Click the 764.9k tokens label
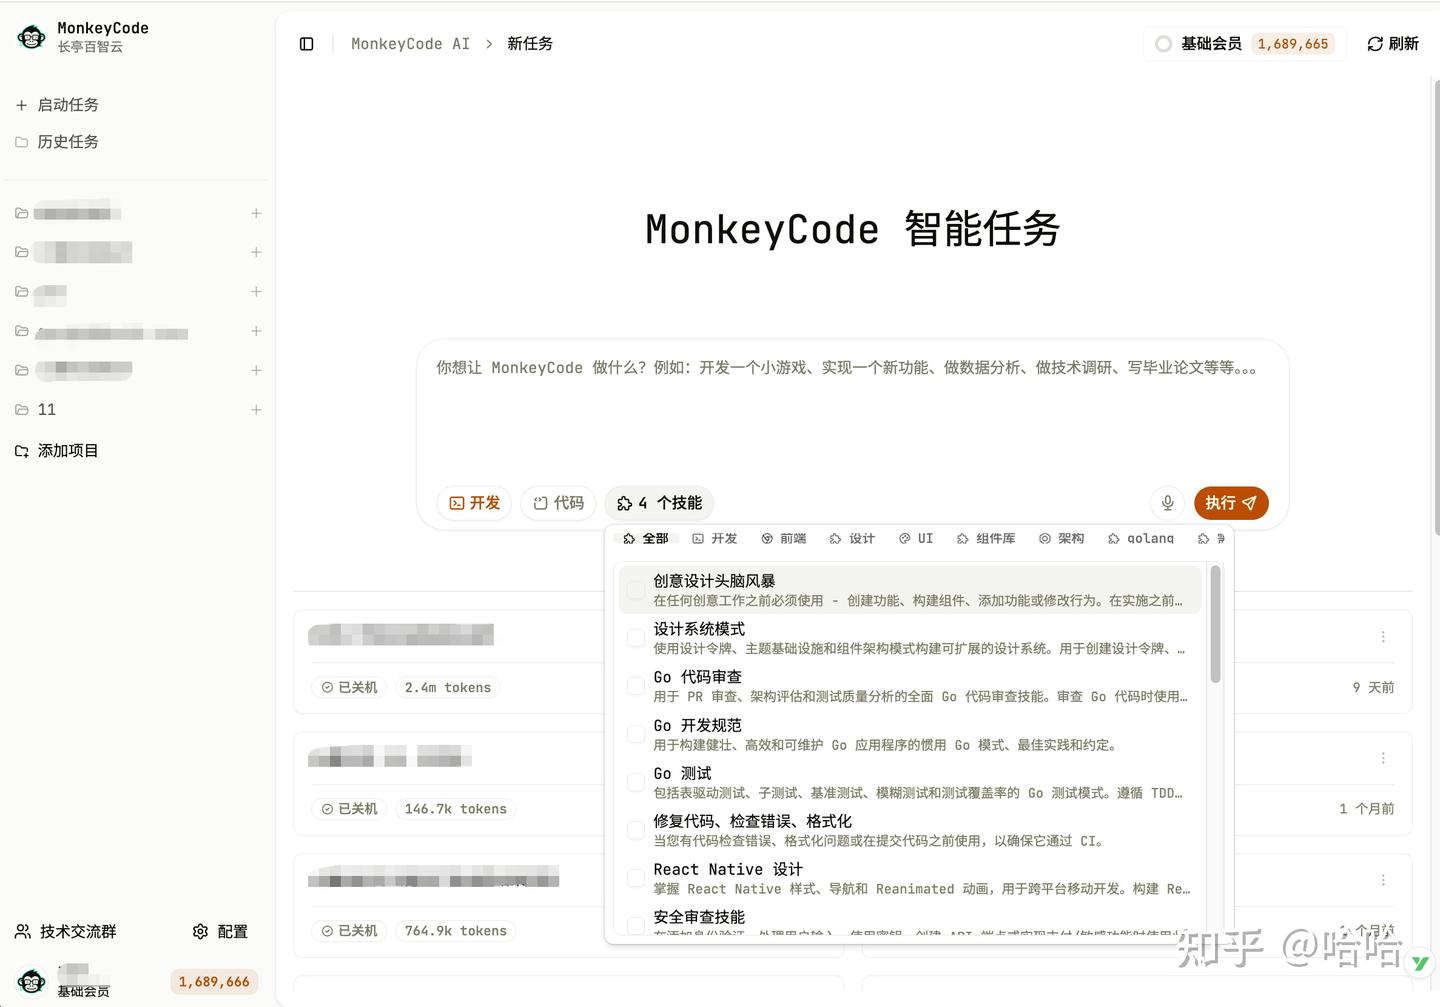This screenshot has height=1007, width=1440. [x=456, y=931]
